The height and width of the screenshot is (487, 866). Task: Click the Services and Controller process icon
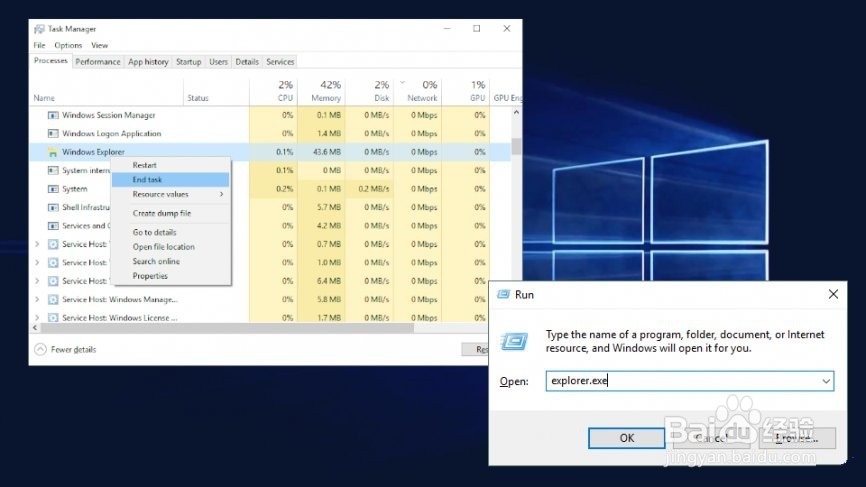[53, 226]
